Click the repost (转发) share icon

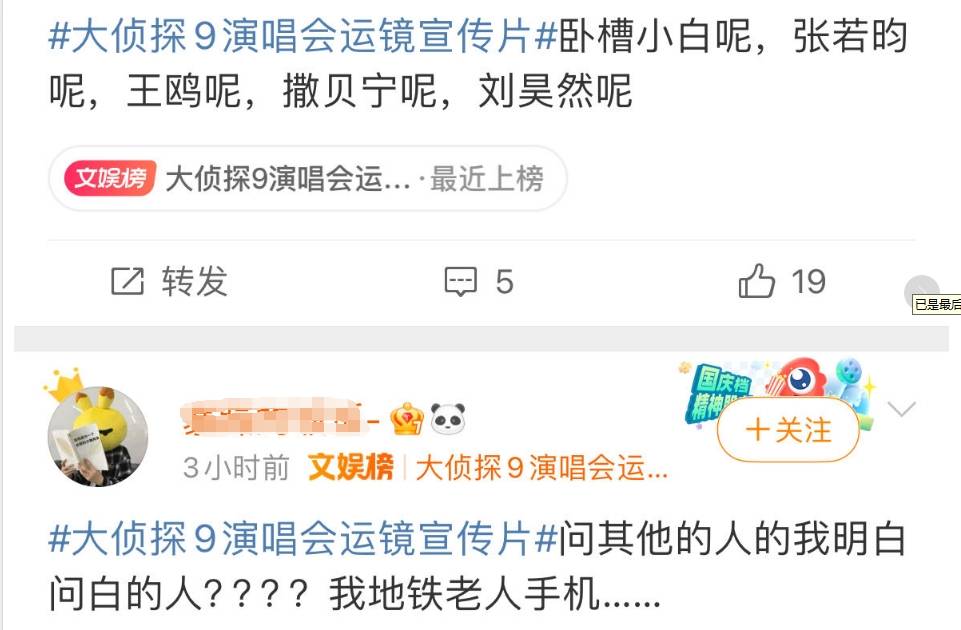[x=127, y=281]
